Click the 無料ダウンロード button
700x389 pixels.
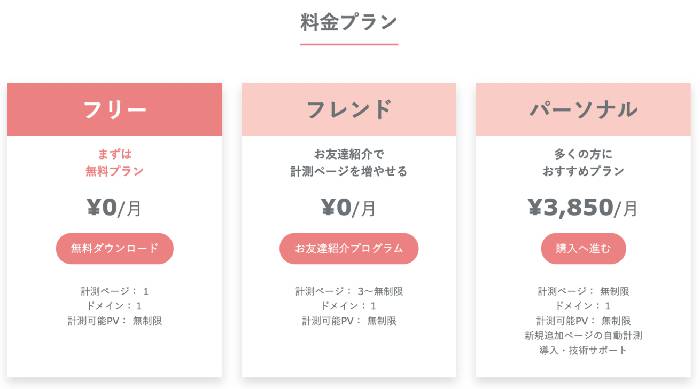point(115,248)
